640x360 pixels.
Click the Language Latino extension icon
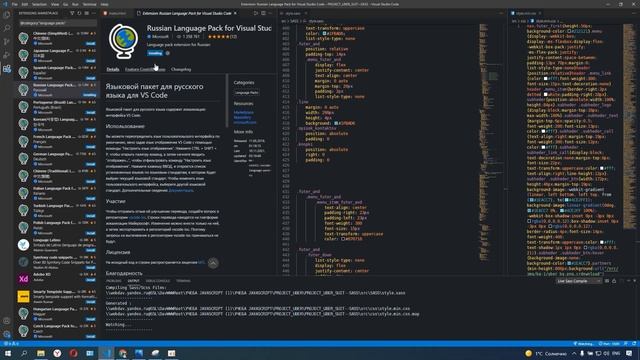tap(23, 244)
